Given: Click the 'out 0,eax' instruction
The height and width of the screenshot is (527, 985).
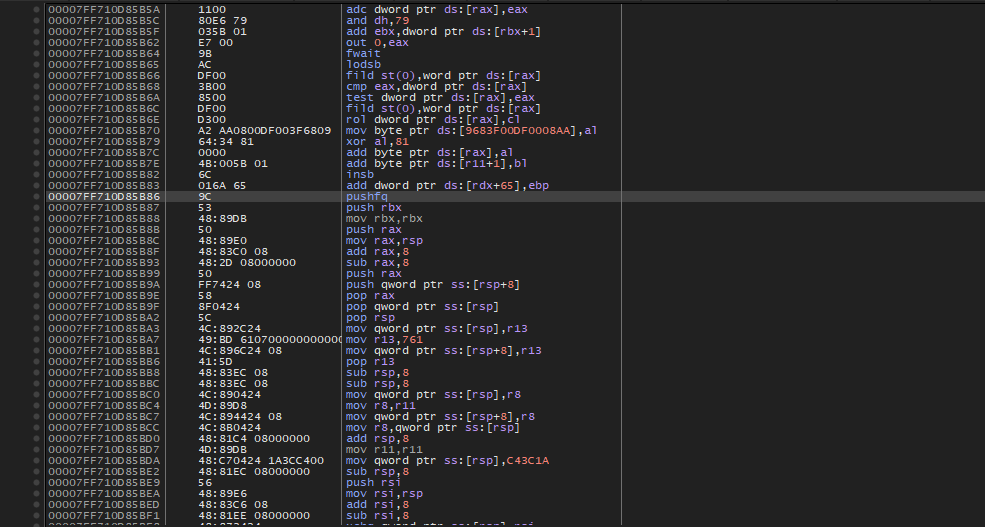Looking at the screenshot, I should pos(373,42).
